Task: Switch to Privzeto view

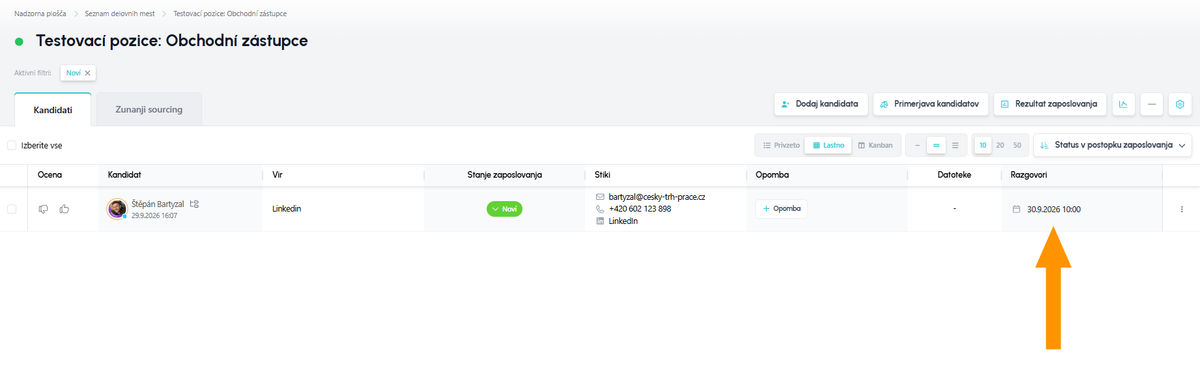Action: [781, 145]
